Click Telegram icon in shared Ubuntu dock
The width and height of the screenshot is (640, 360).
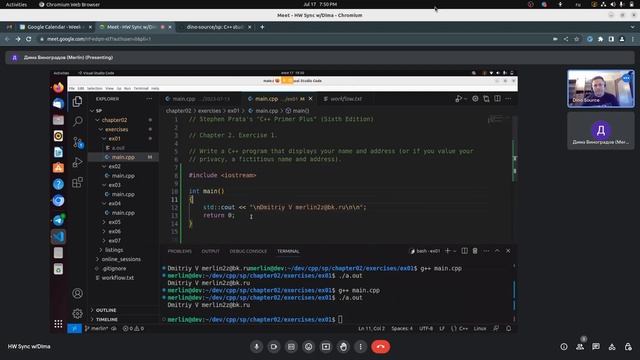(58, 220)
